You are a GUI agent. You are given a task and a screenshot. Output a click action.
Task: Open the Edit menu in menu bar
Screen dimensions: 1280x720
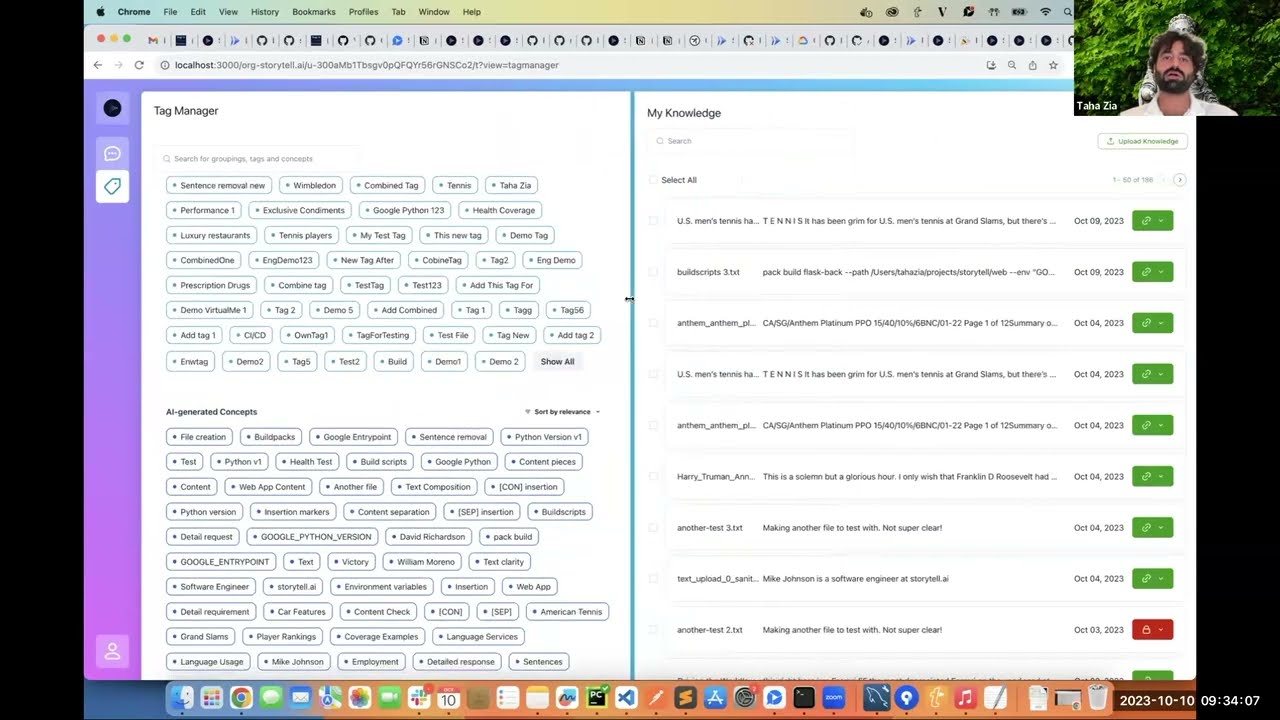click(x=198, y=12)
